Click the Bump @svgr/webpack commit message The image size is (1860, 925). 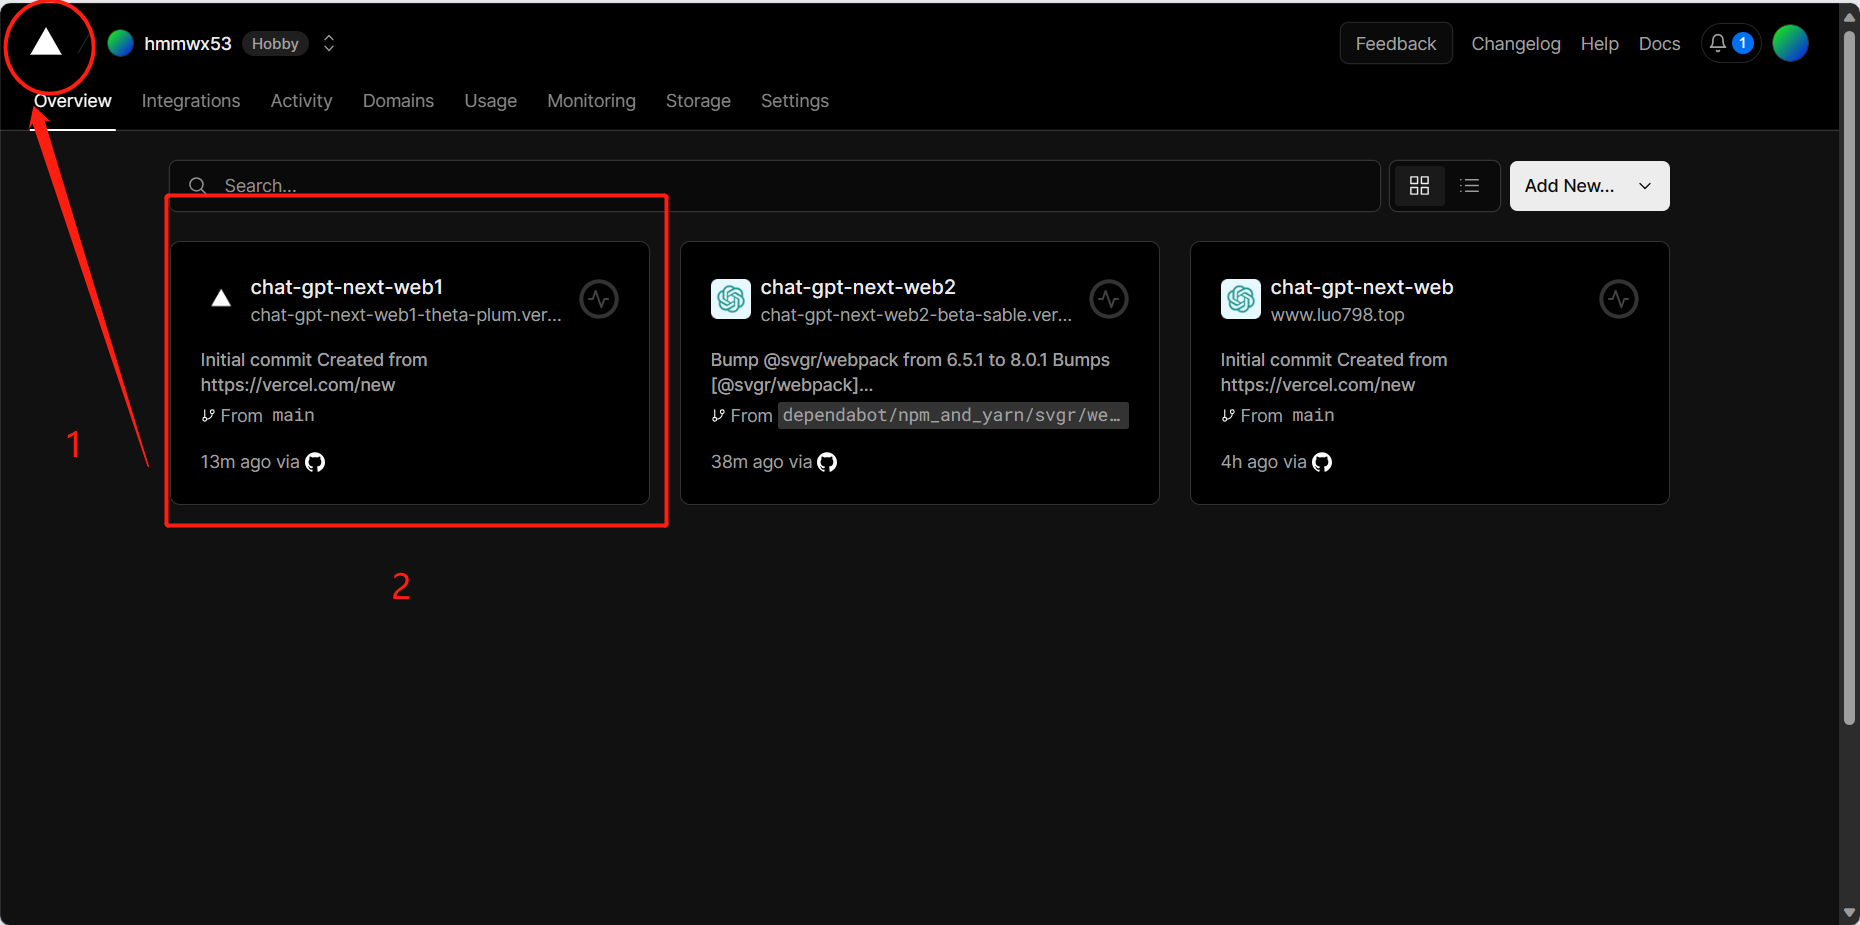[910, 372]
